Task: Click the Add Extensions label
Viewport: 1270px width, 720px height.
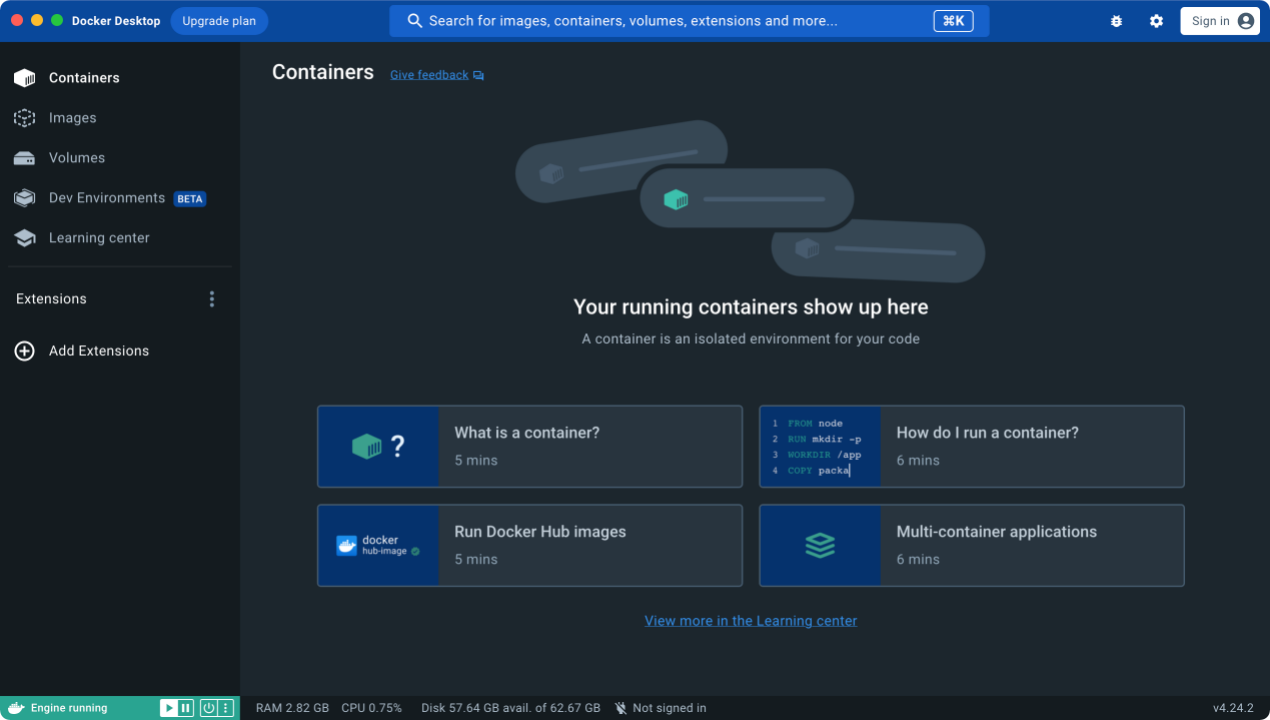Action: [x=99, y=351]
